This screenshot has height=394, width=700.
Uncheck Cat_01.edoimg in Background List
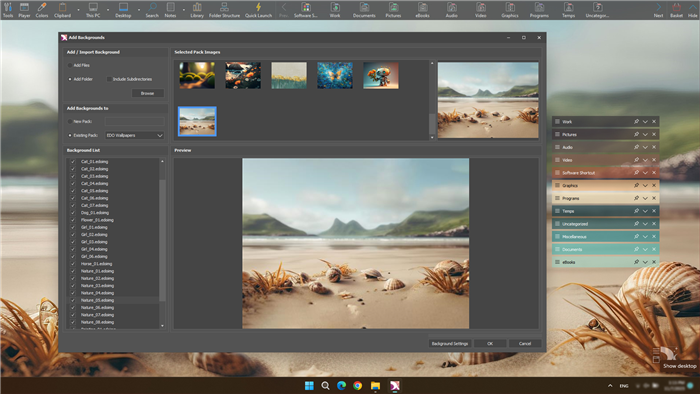73,162
